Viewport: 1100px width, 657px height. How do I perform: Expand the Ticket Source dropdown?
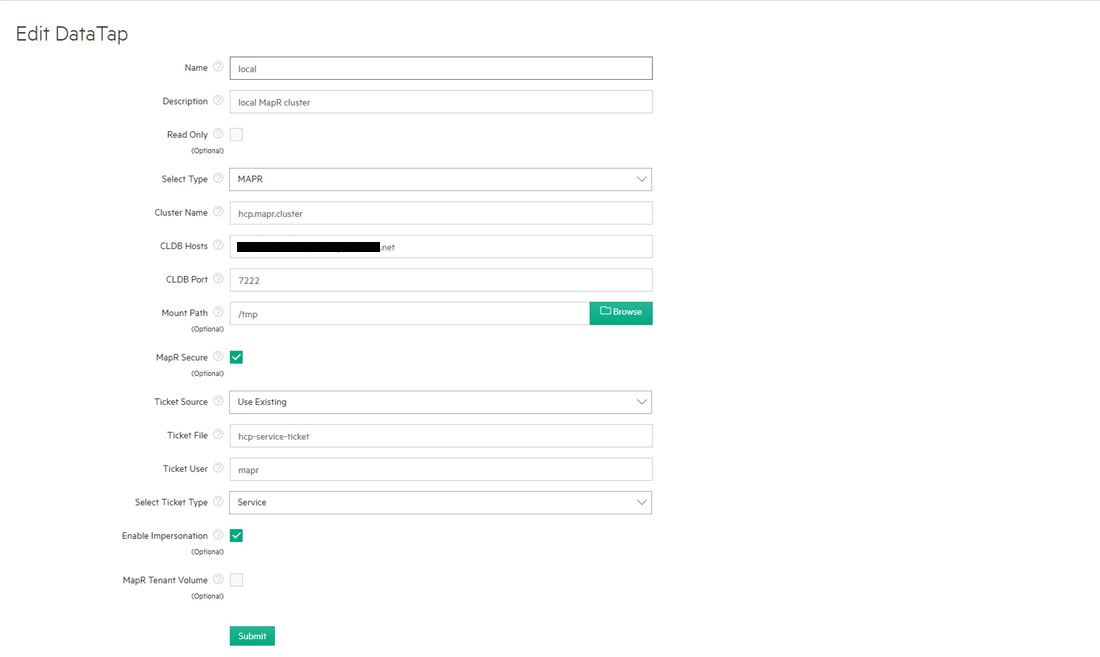tap(441, 402)
